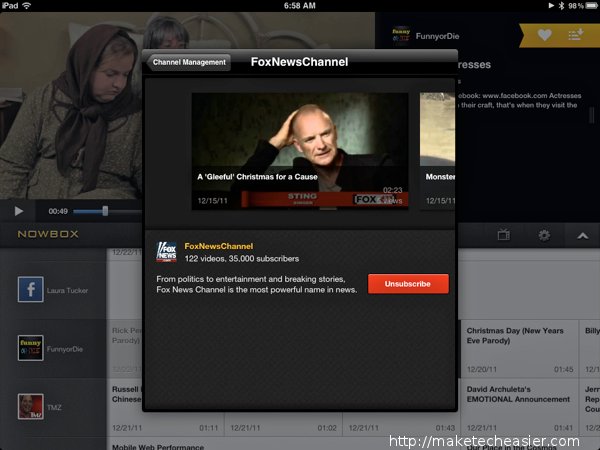Open the partially visible Monster video thumbnail

click(437, 151)
